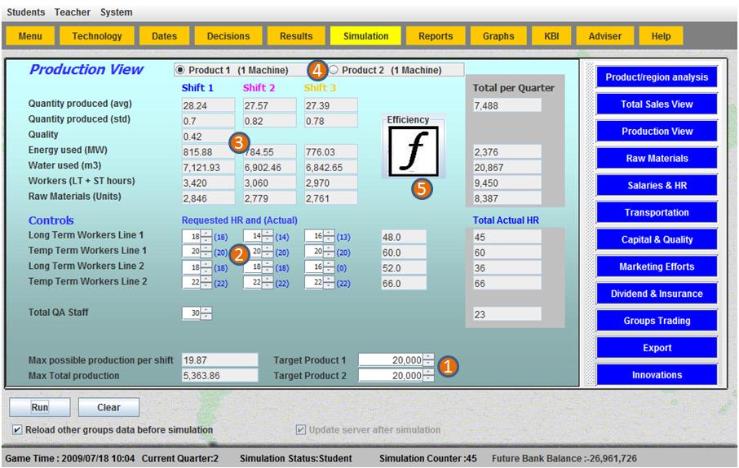This screenshot has width=739, height=468.
Task: Adjust the Target Product 2 stepper
Action: (429, 375)
